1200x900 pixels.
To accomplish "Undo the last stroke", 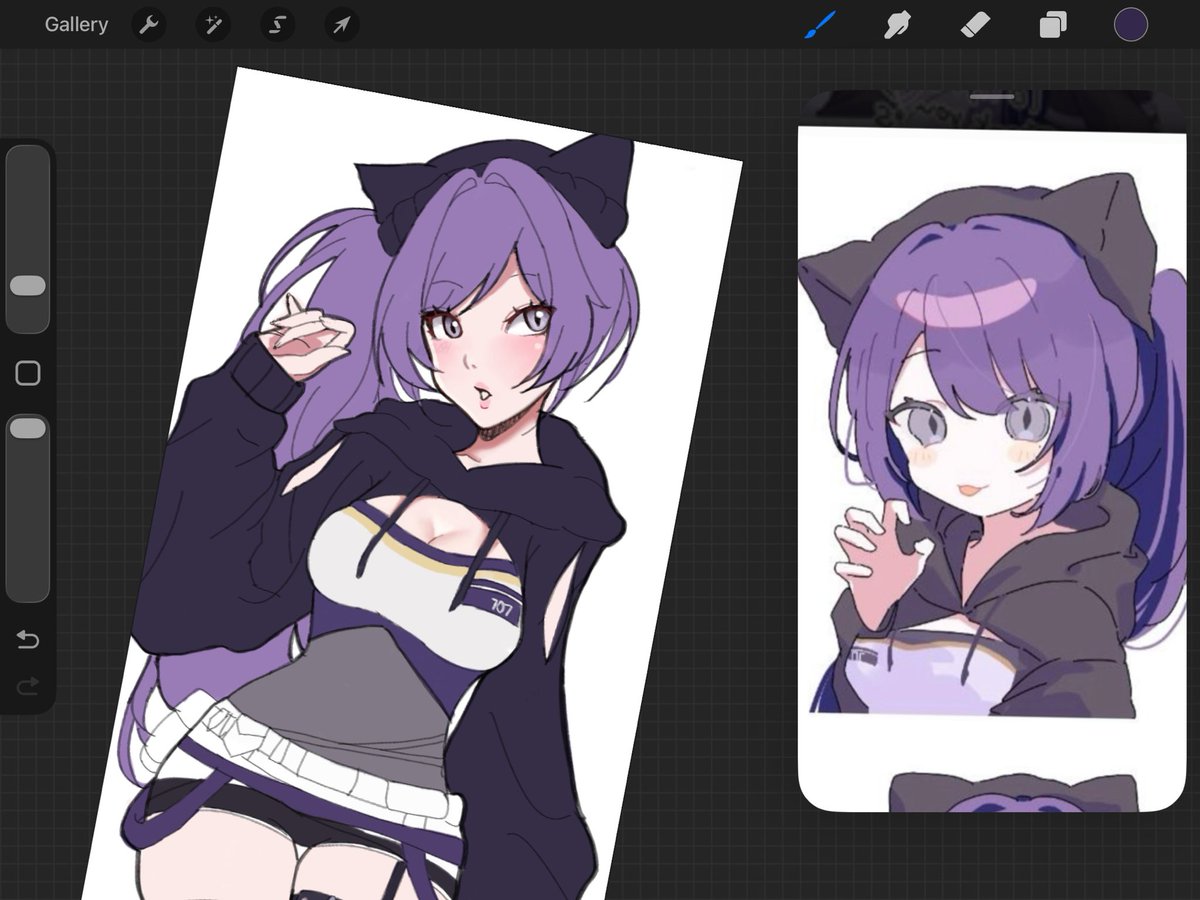I will [28, 640].
